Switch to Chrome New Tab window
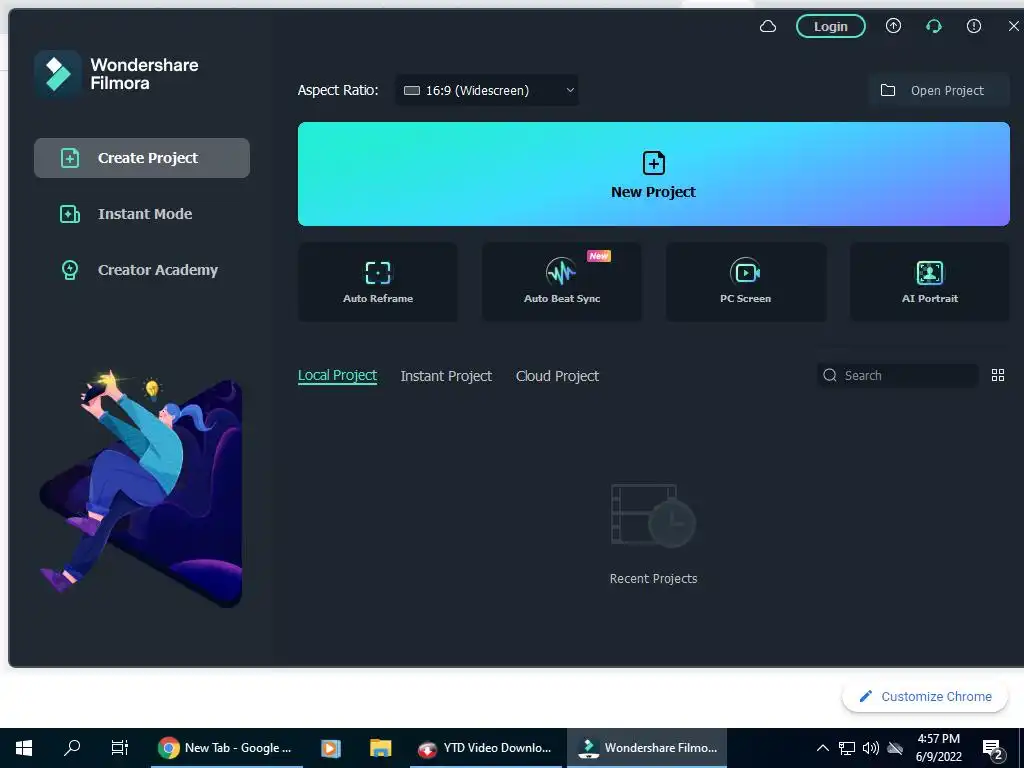The height and width of the screenshot is (768, 1024). pos(227,748)
